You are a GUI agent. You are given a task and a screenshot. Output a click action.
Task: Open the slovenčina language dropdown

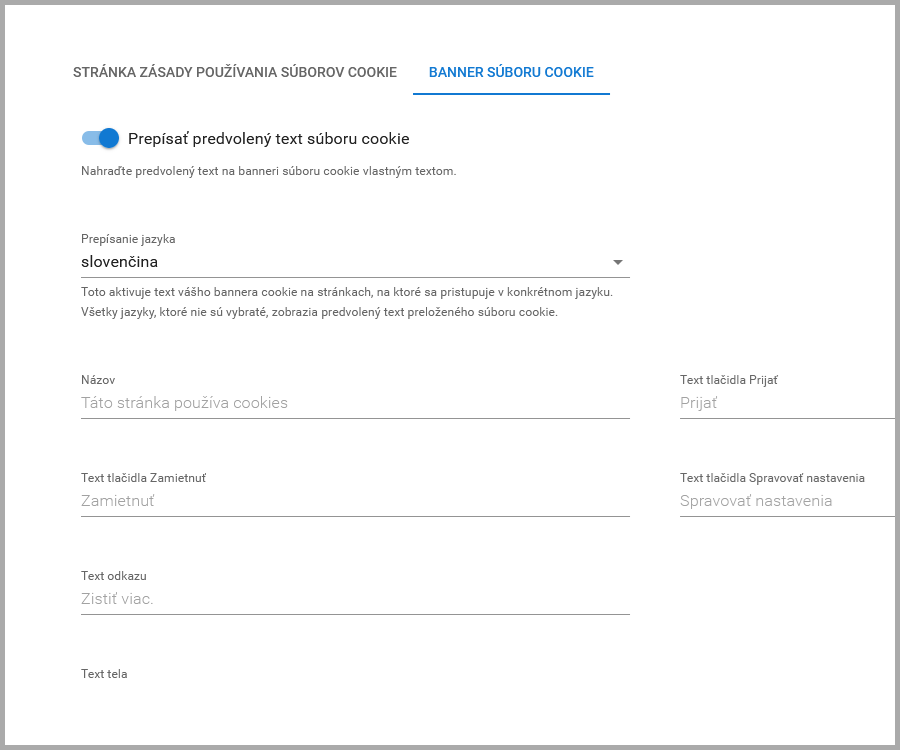pos(340,262)
